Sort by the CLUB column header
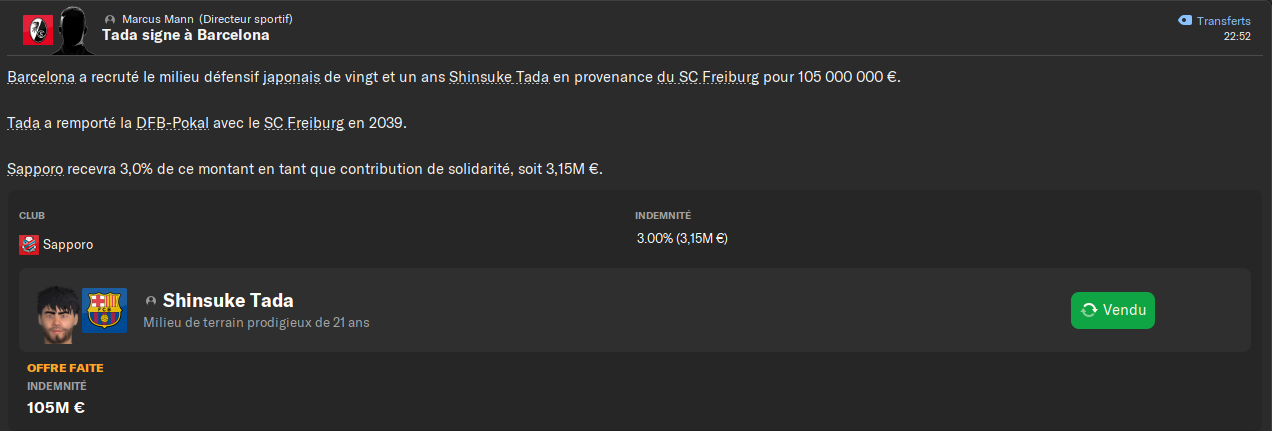The height and width of the screenshot is (431, 1272). point(32,215)
